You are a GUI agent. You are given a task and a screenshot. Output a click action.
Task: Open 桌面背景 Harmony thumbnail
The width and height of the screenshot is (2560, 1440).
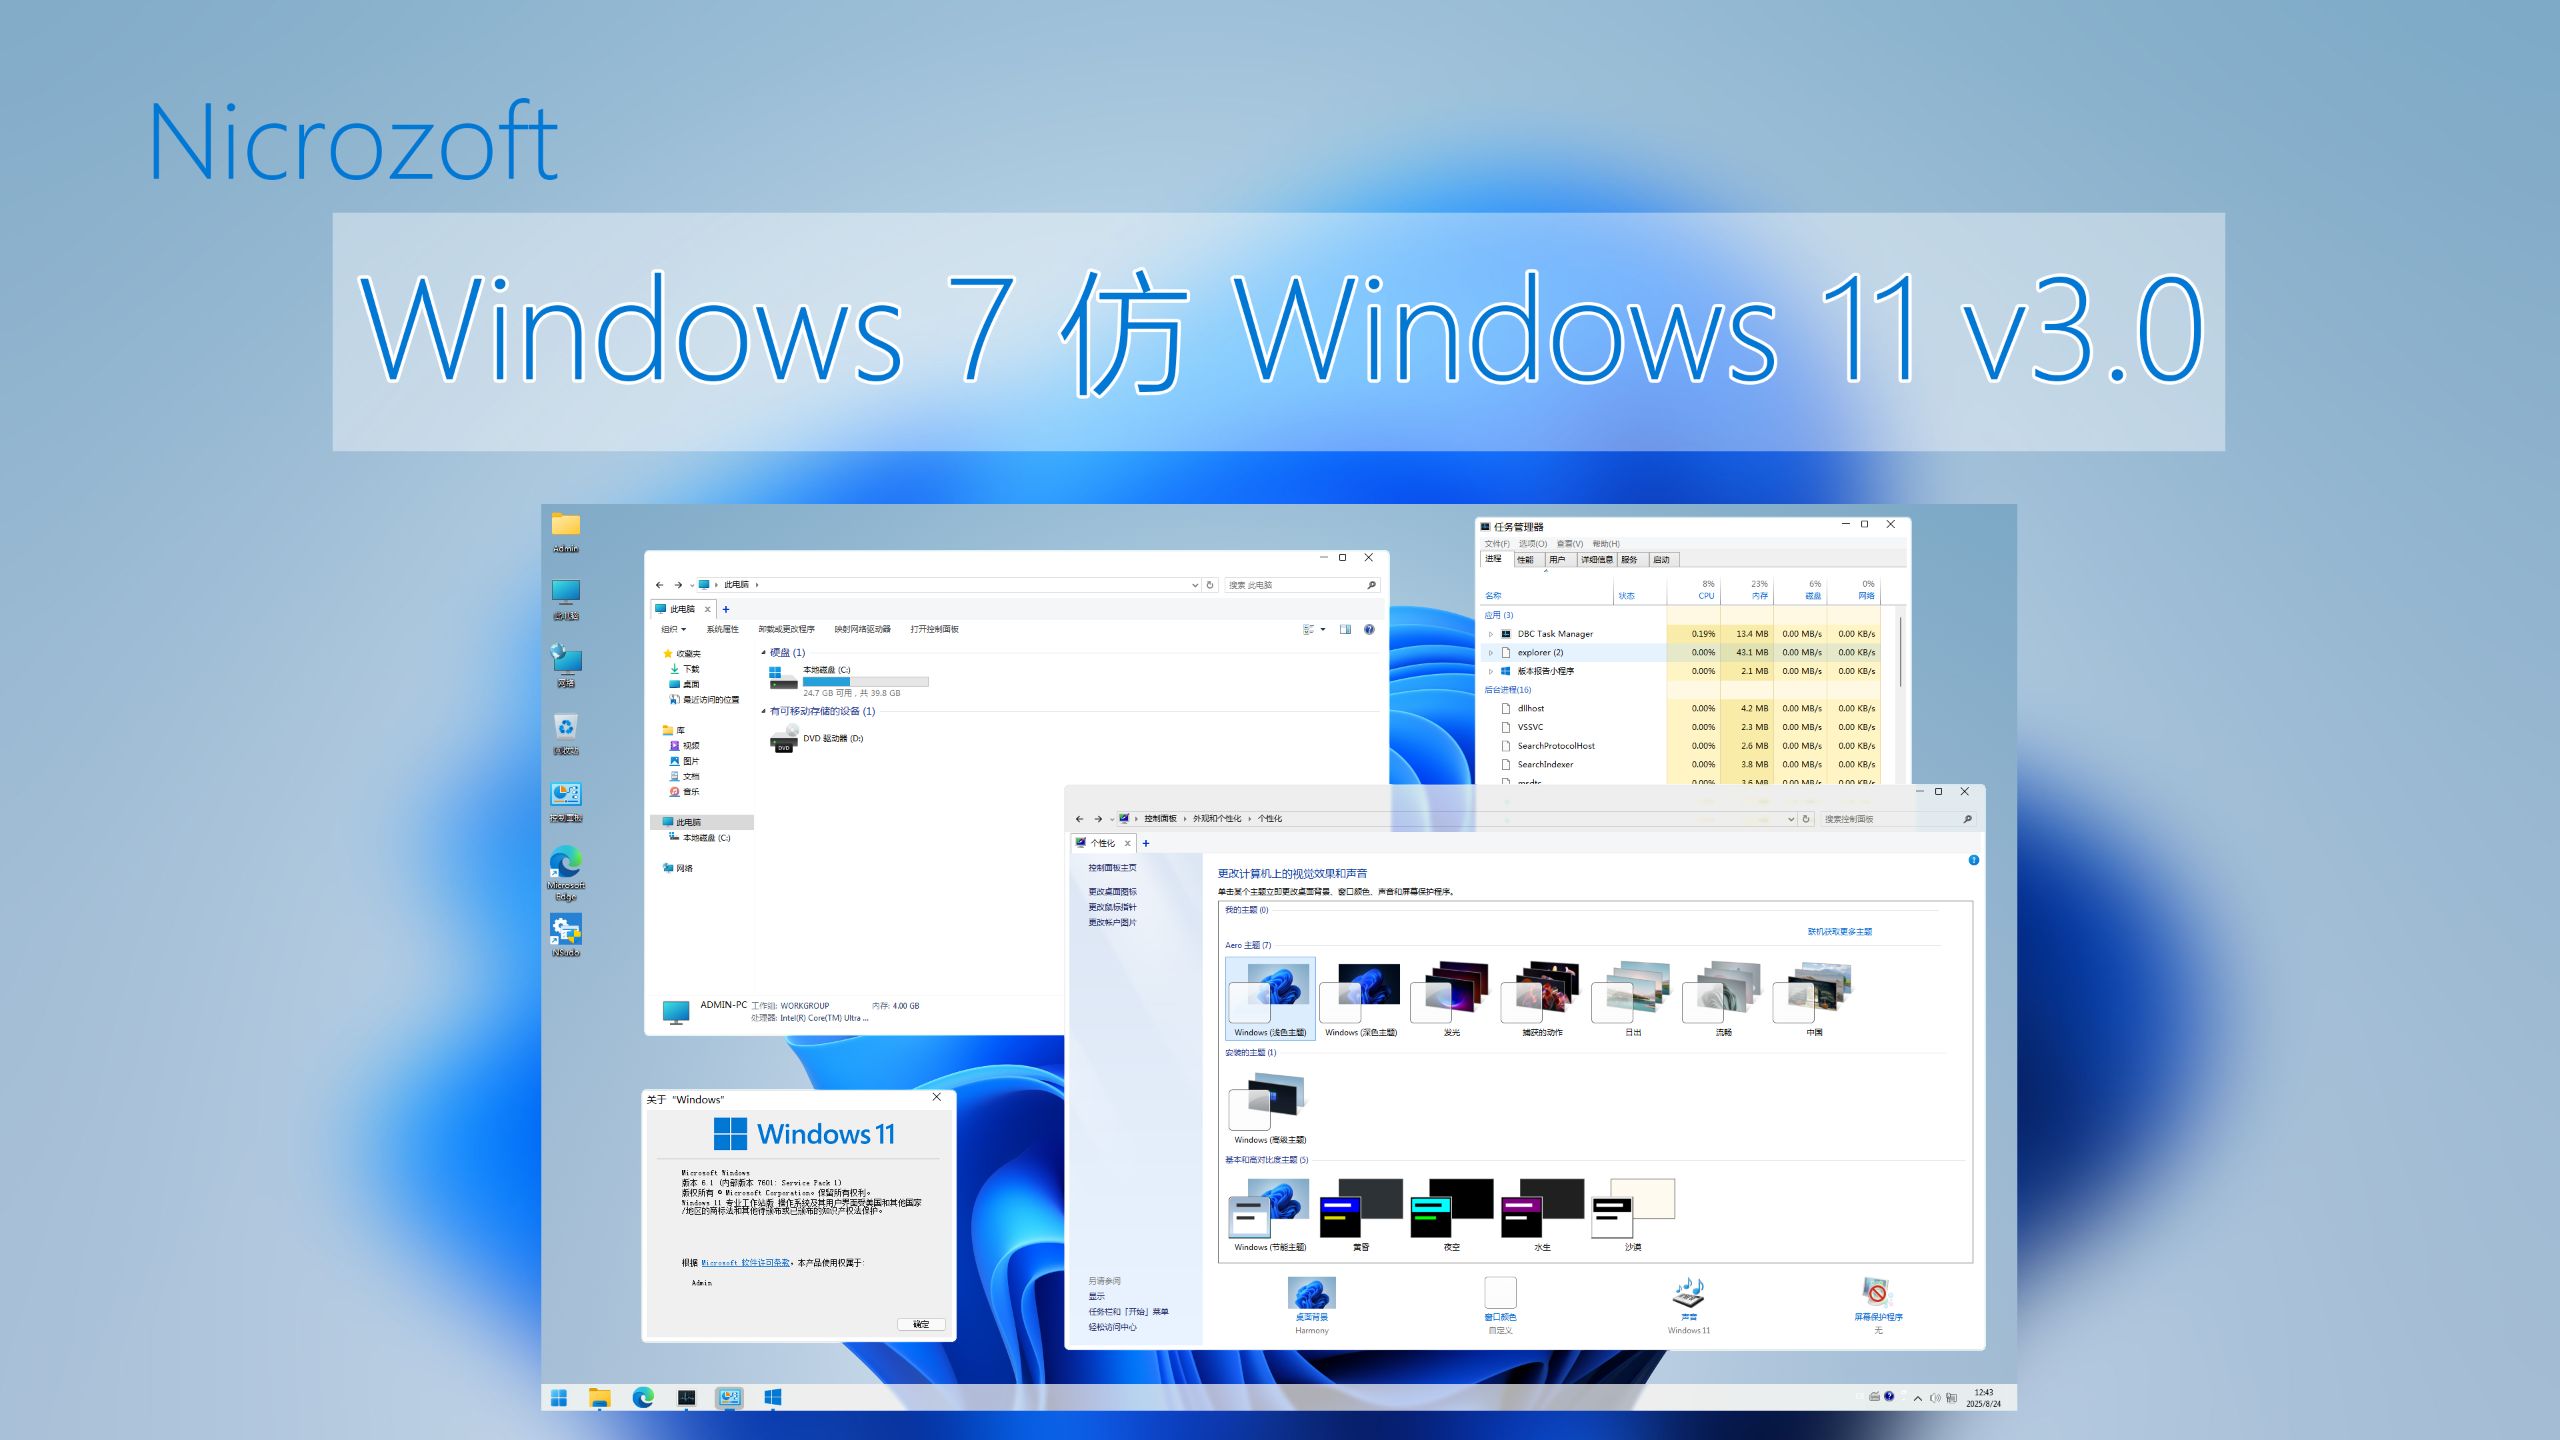click(1311, 1293)
